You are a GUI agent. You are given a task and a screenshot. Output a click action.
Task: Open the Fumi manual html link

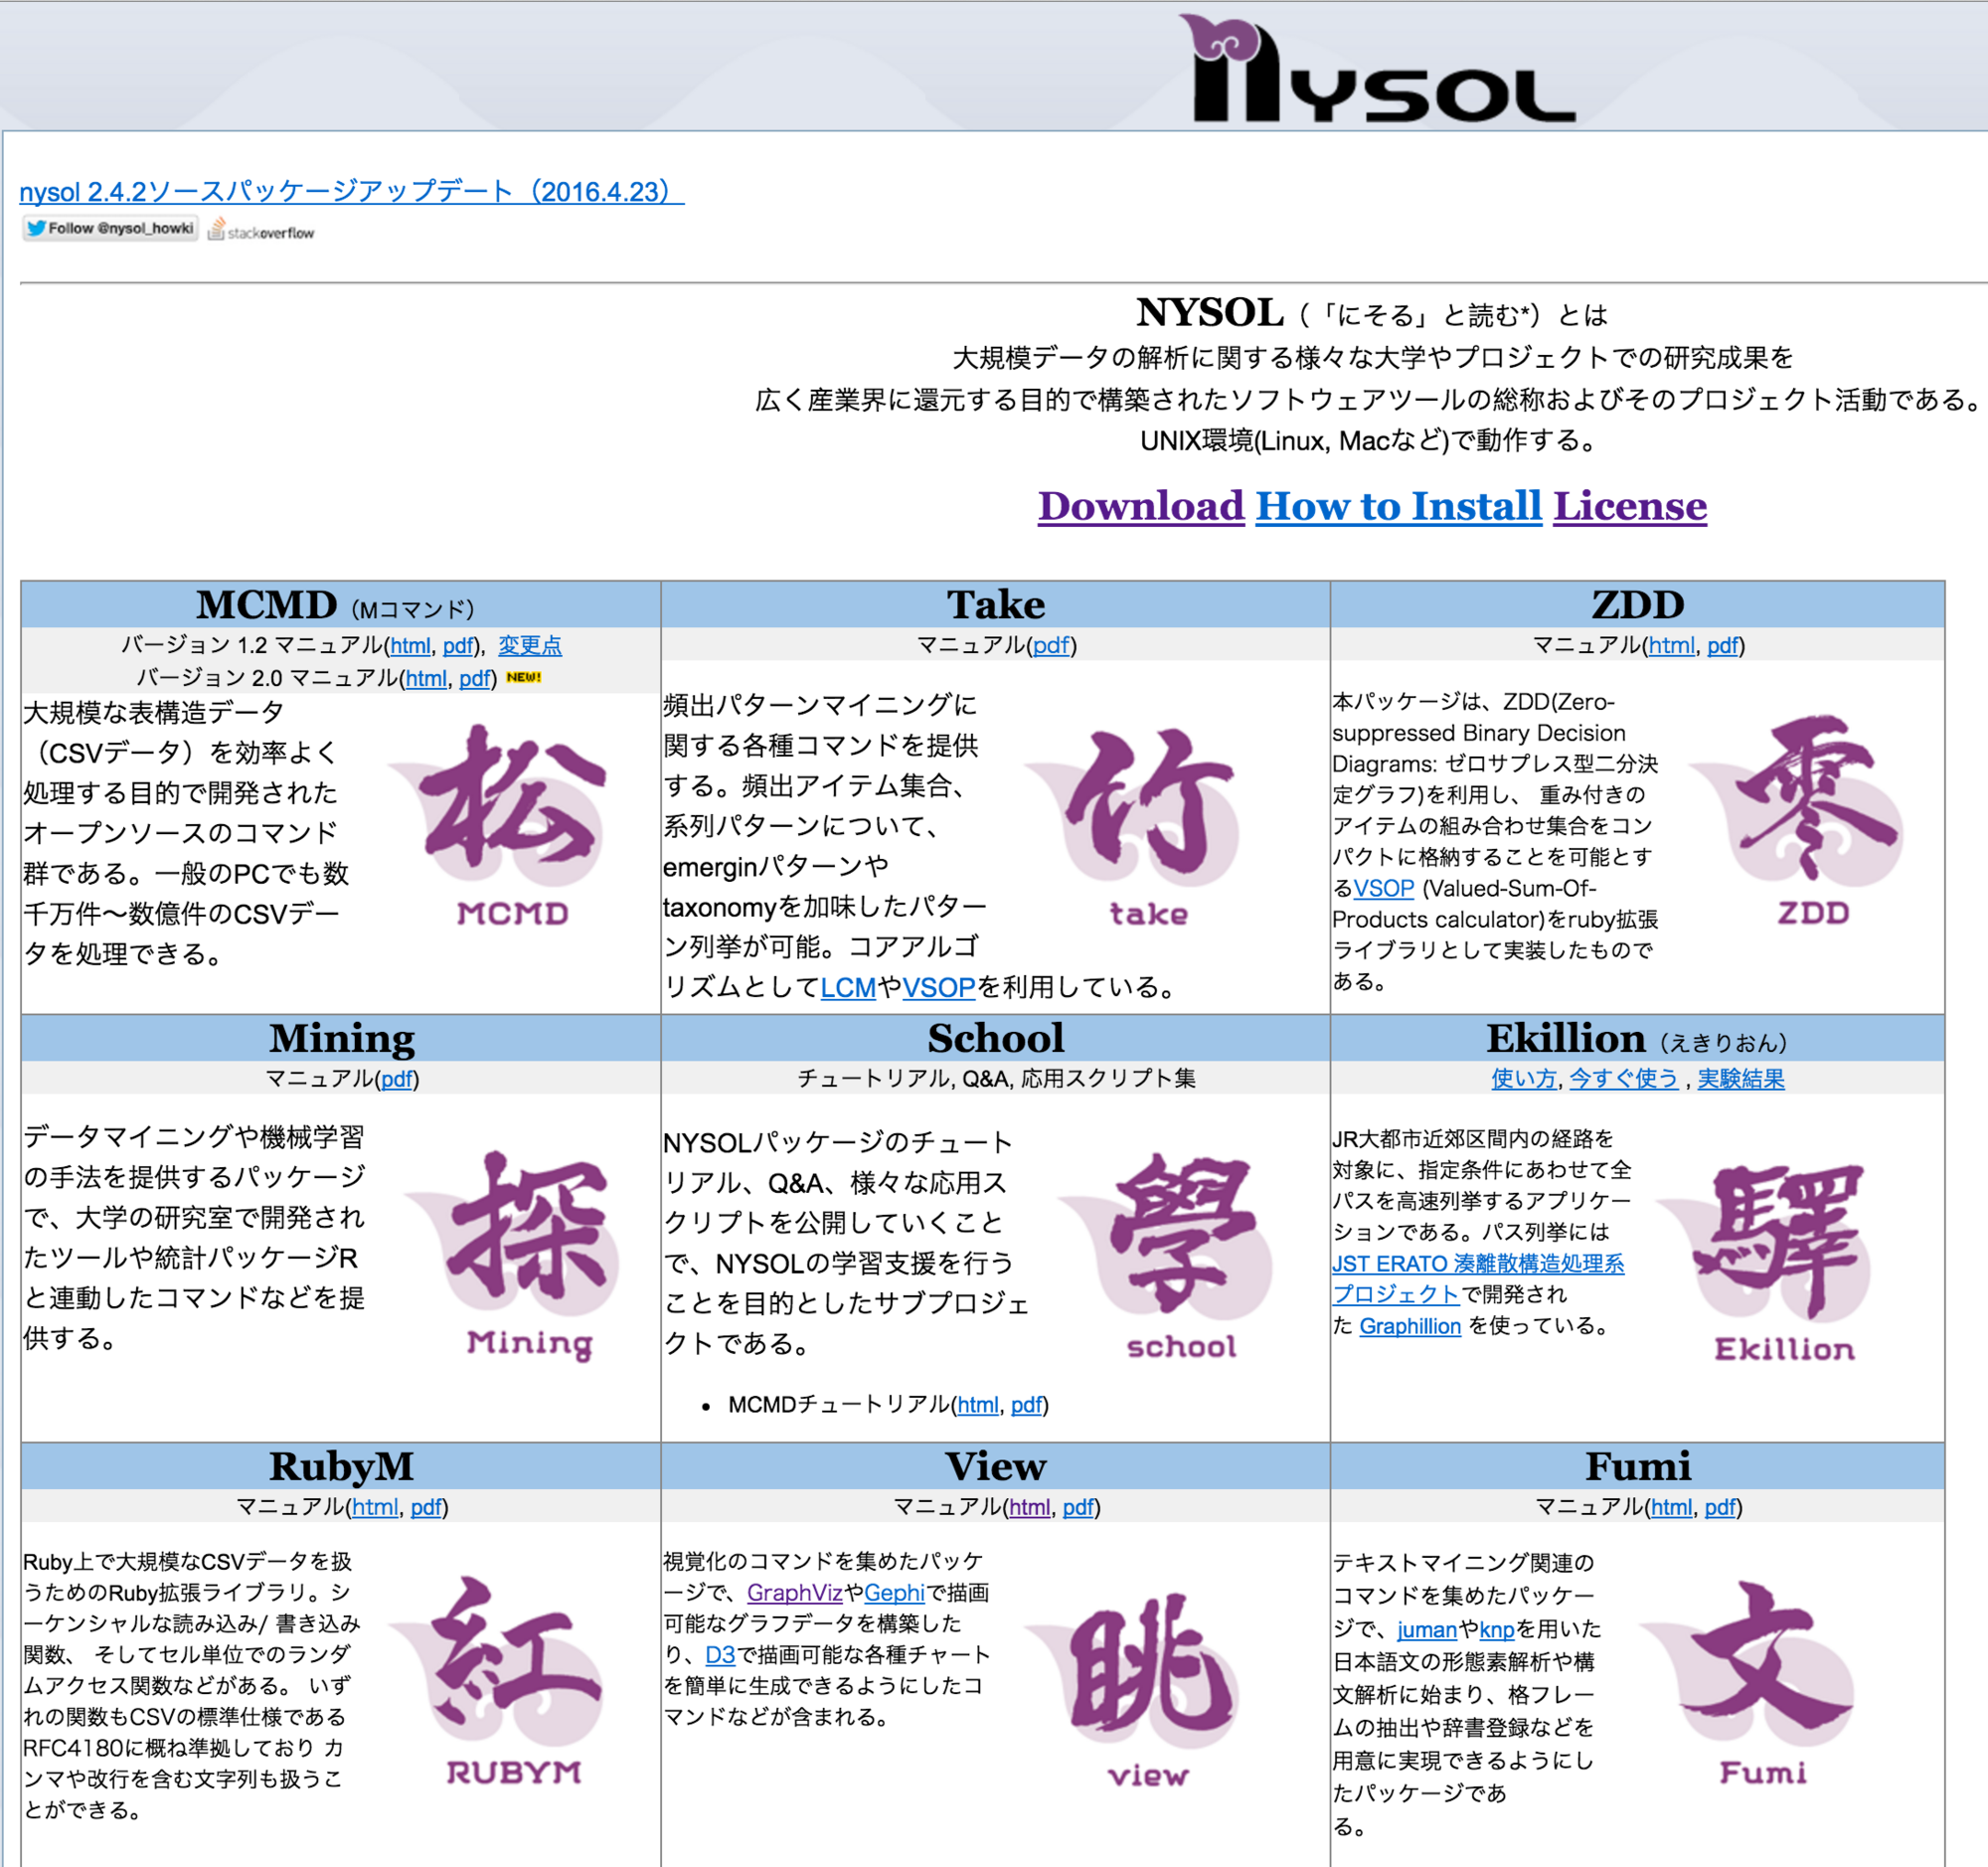[x=1672, y=1506]
